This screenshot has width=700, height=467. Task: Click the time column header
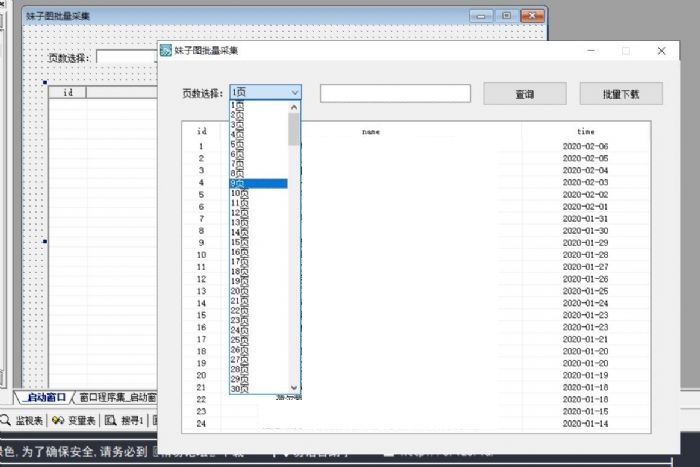coord(585,131)
